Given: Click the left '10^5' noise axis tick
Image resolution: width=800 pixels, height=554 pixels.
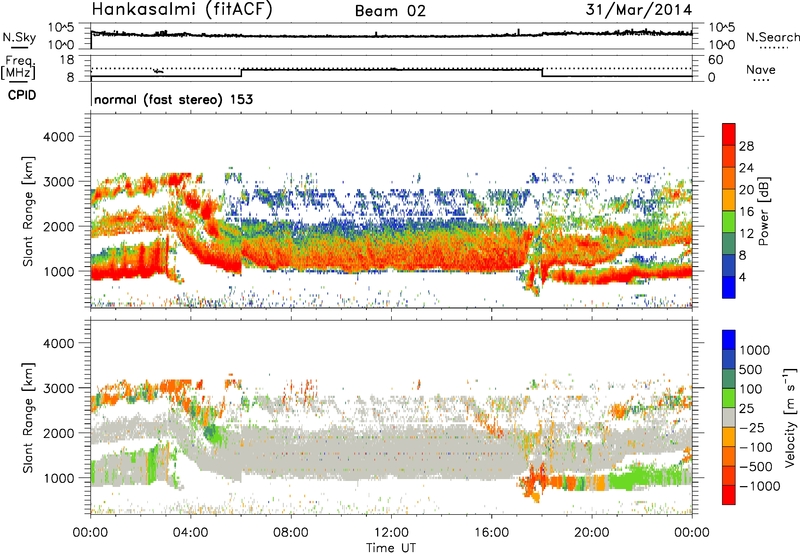Looking at the screenshot, I should pyautogui.click(x=61, y=28).
